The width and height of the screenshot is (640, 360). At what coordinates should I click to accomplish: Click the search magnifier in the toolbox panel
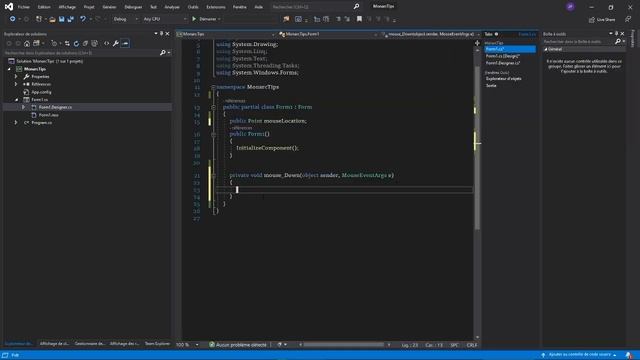[x=618, y=42]
